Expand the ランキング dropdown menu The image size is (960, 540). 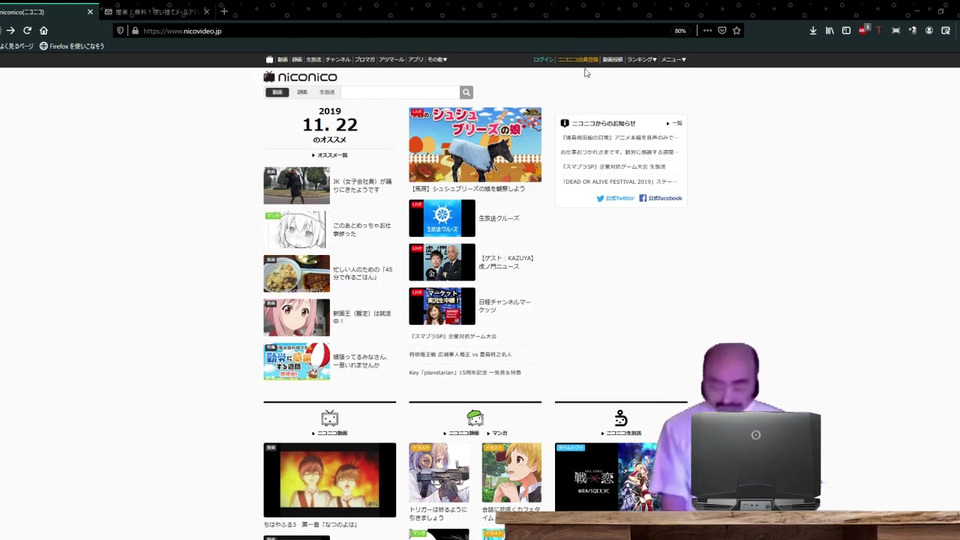click(642, 59)
